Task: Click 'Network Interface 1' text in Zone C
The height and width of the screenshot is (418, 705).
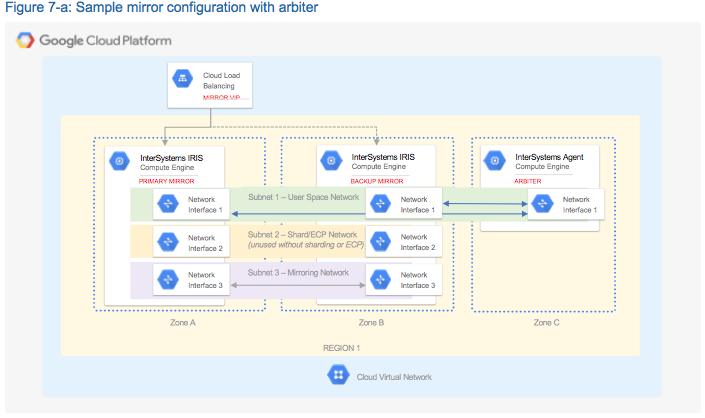Action: pyautogui.click(x=580, y=205)
